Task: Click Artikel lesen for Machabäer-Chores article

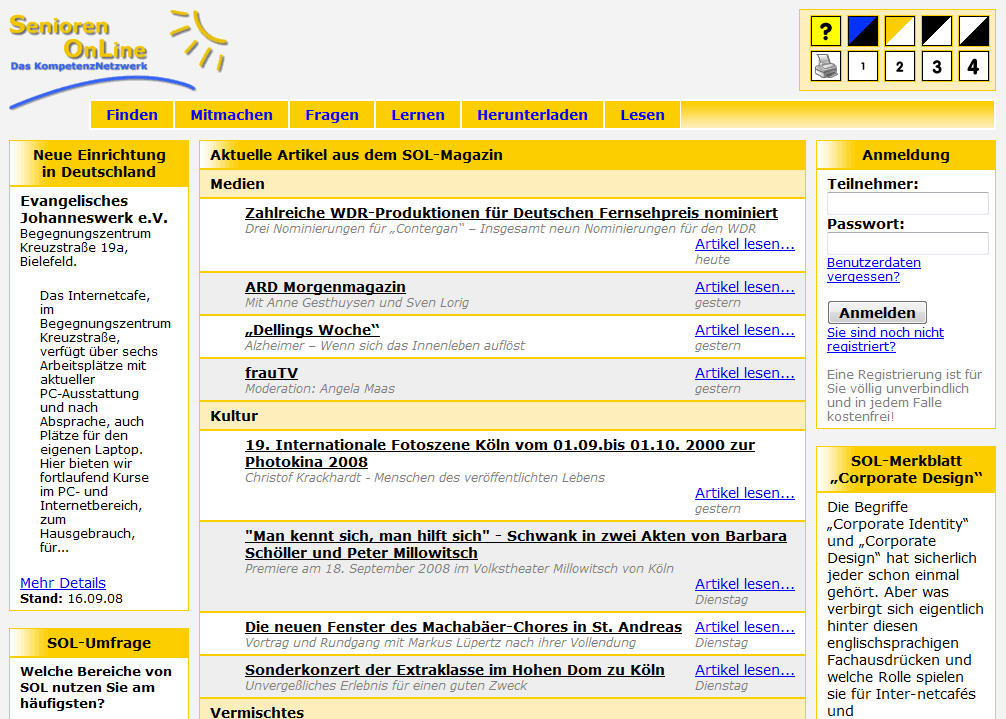Action: point(744,627)
